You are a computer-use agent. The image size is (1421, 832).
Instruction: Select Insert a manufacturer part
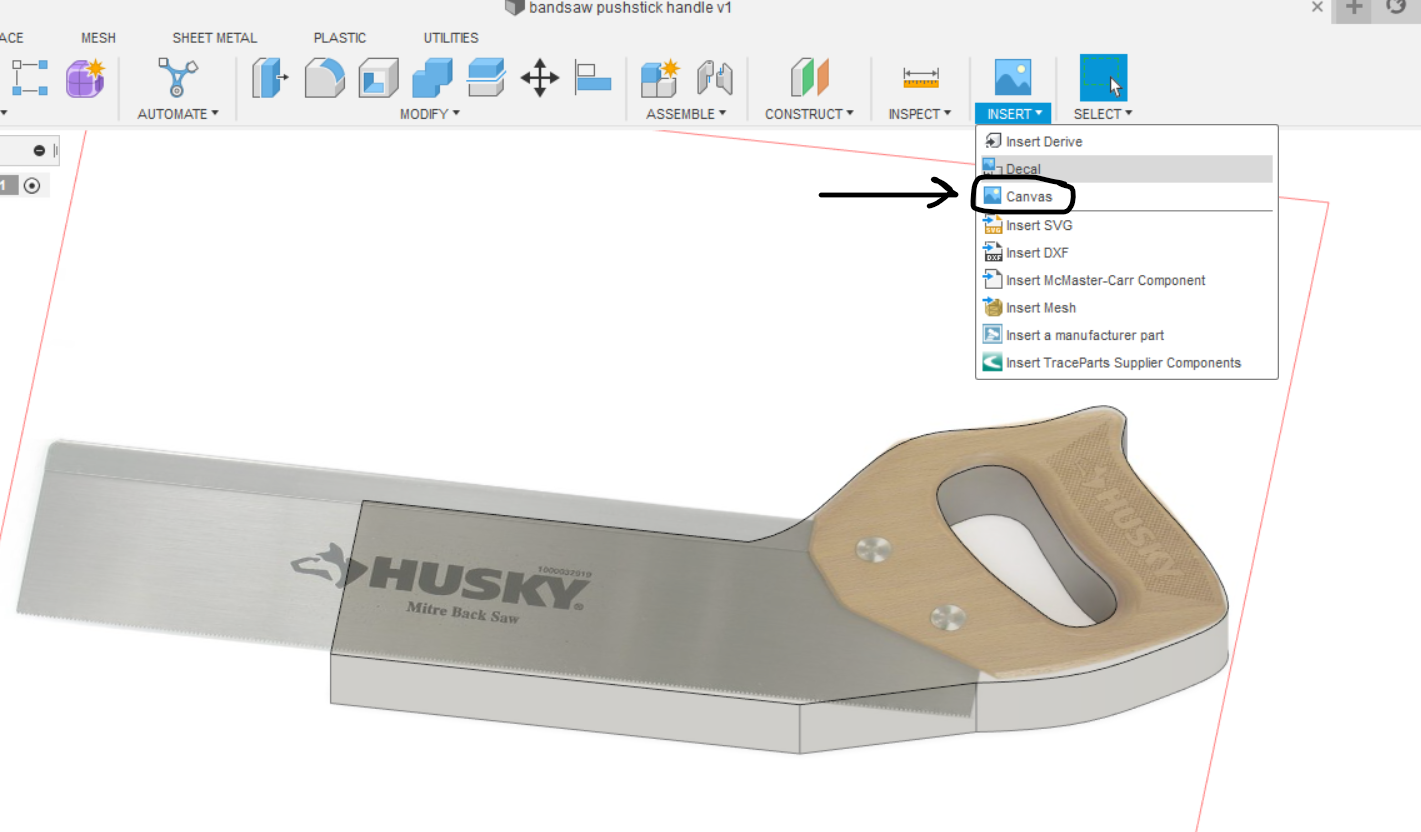[x=1127, y=335]
